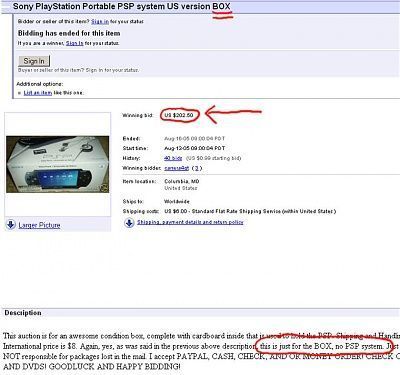Click 'Bidding has ended for this item' text
Viewport: 400px width, 375px height.
point(69,33)
